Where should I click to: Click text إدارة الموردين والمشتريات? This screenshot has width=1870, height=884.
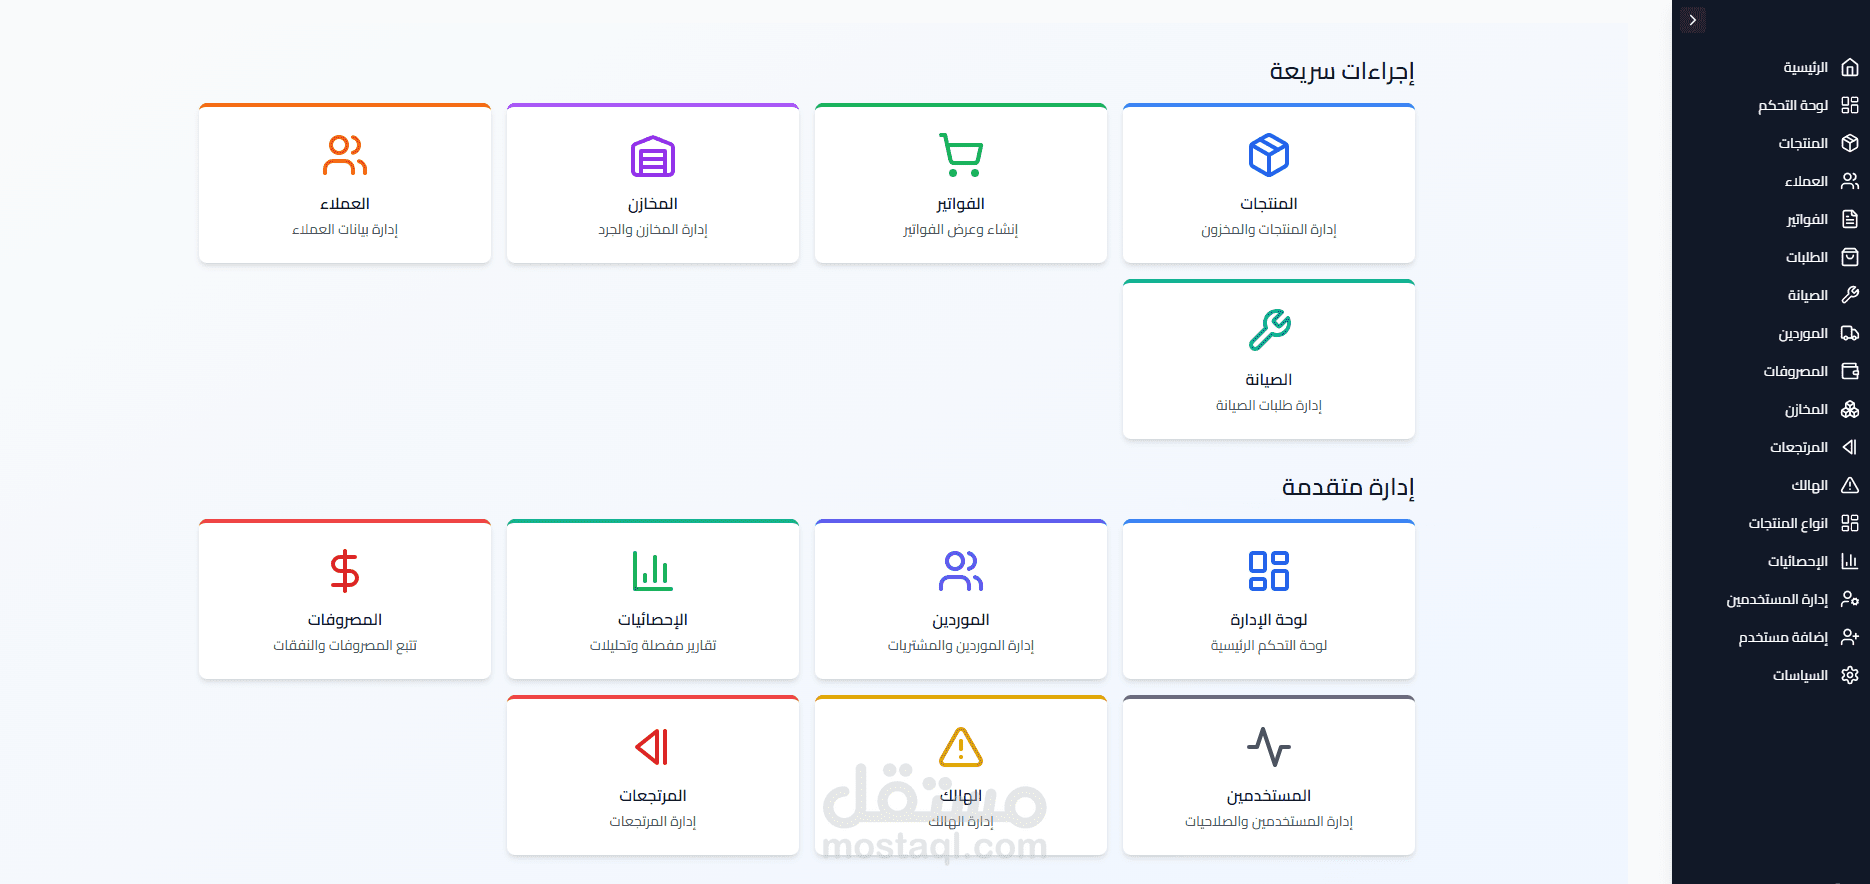[961, 646]
